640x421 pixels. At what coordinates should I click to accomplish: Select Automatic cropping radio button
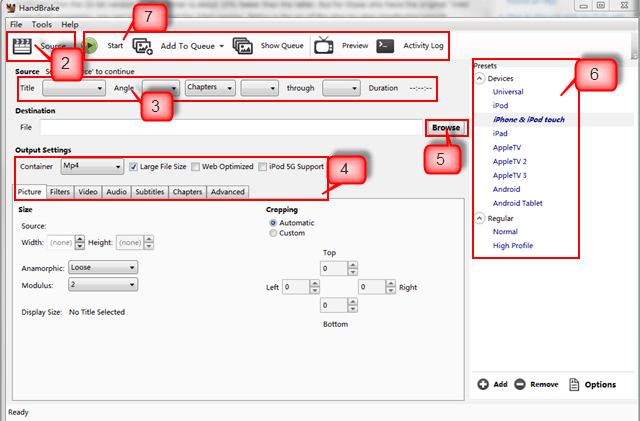click(273, 223)
